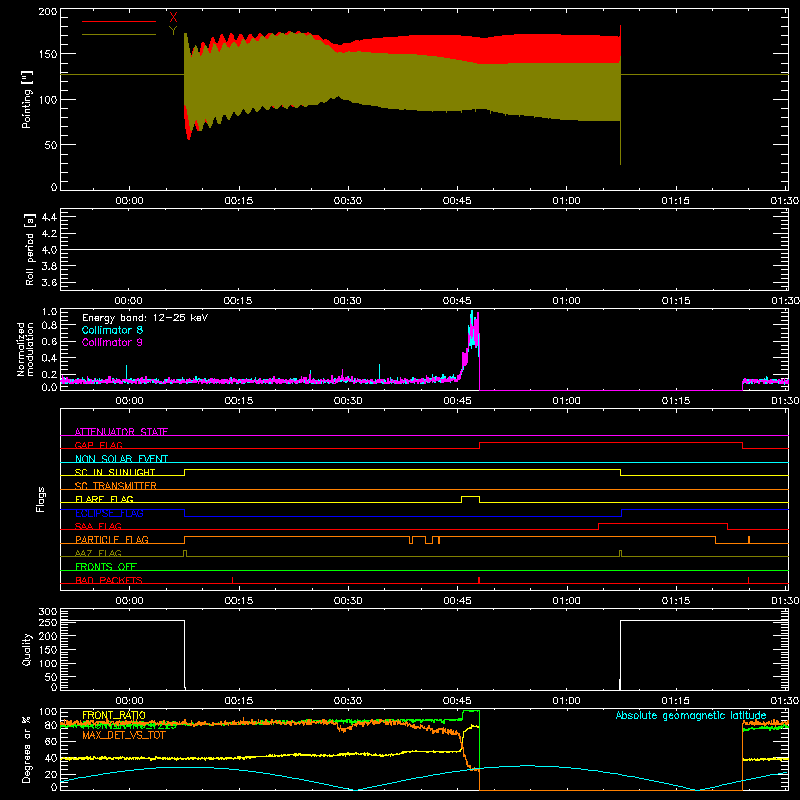800x800 pixels.
Task: Click the Normalized modulation axis title
Action: click(25, 349)
